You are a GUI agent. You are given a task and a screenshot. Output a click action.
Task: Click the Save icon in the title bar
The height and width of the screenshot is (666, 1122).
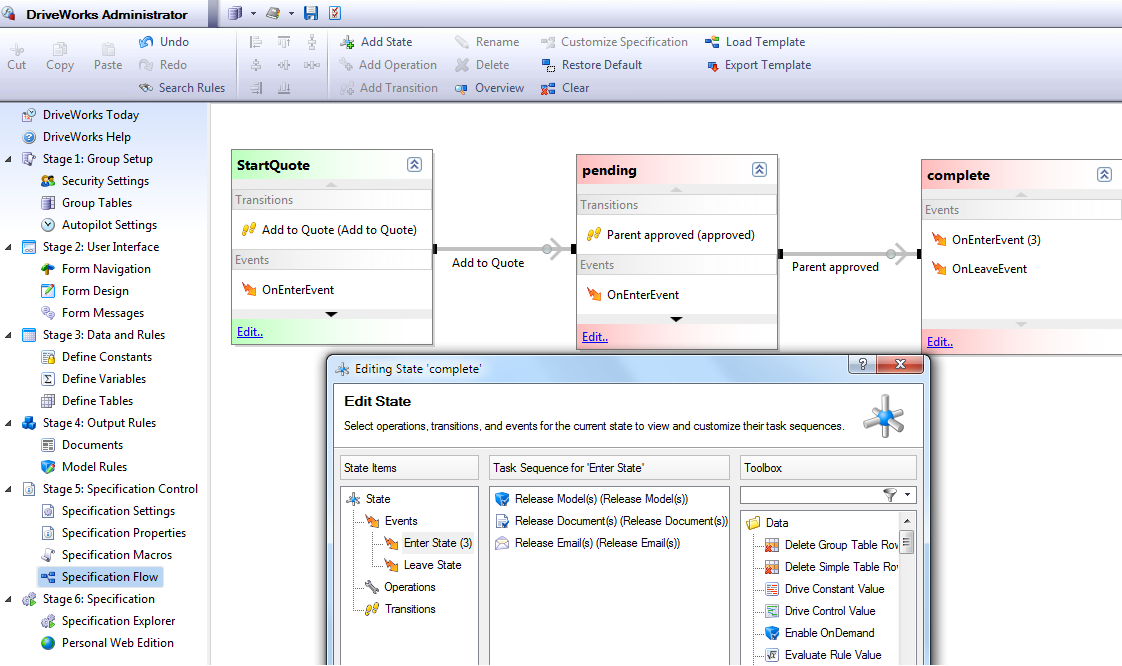311,13
